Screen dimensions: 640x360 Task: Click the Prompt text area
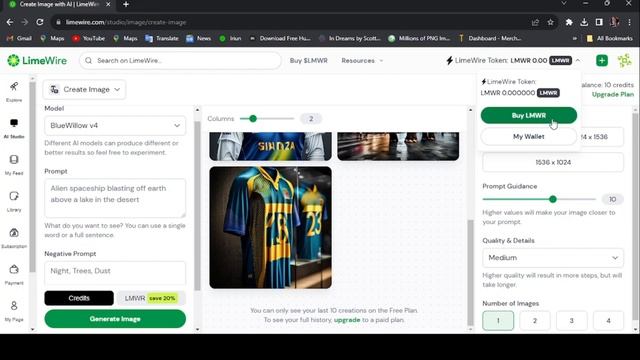click(x=115, y=198)
